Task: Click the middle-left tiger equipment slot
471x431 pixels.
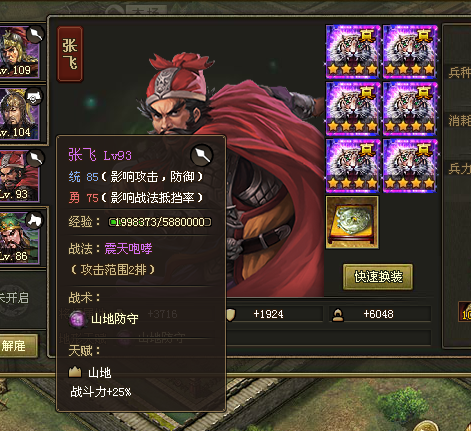Action: [353, 109]
